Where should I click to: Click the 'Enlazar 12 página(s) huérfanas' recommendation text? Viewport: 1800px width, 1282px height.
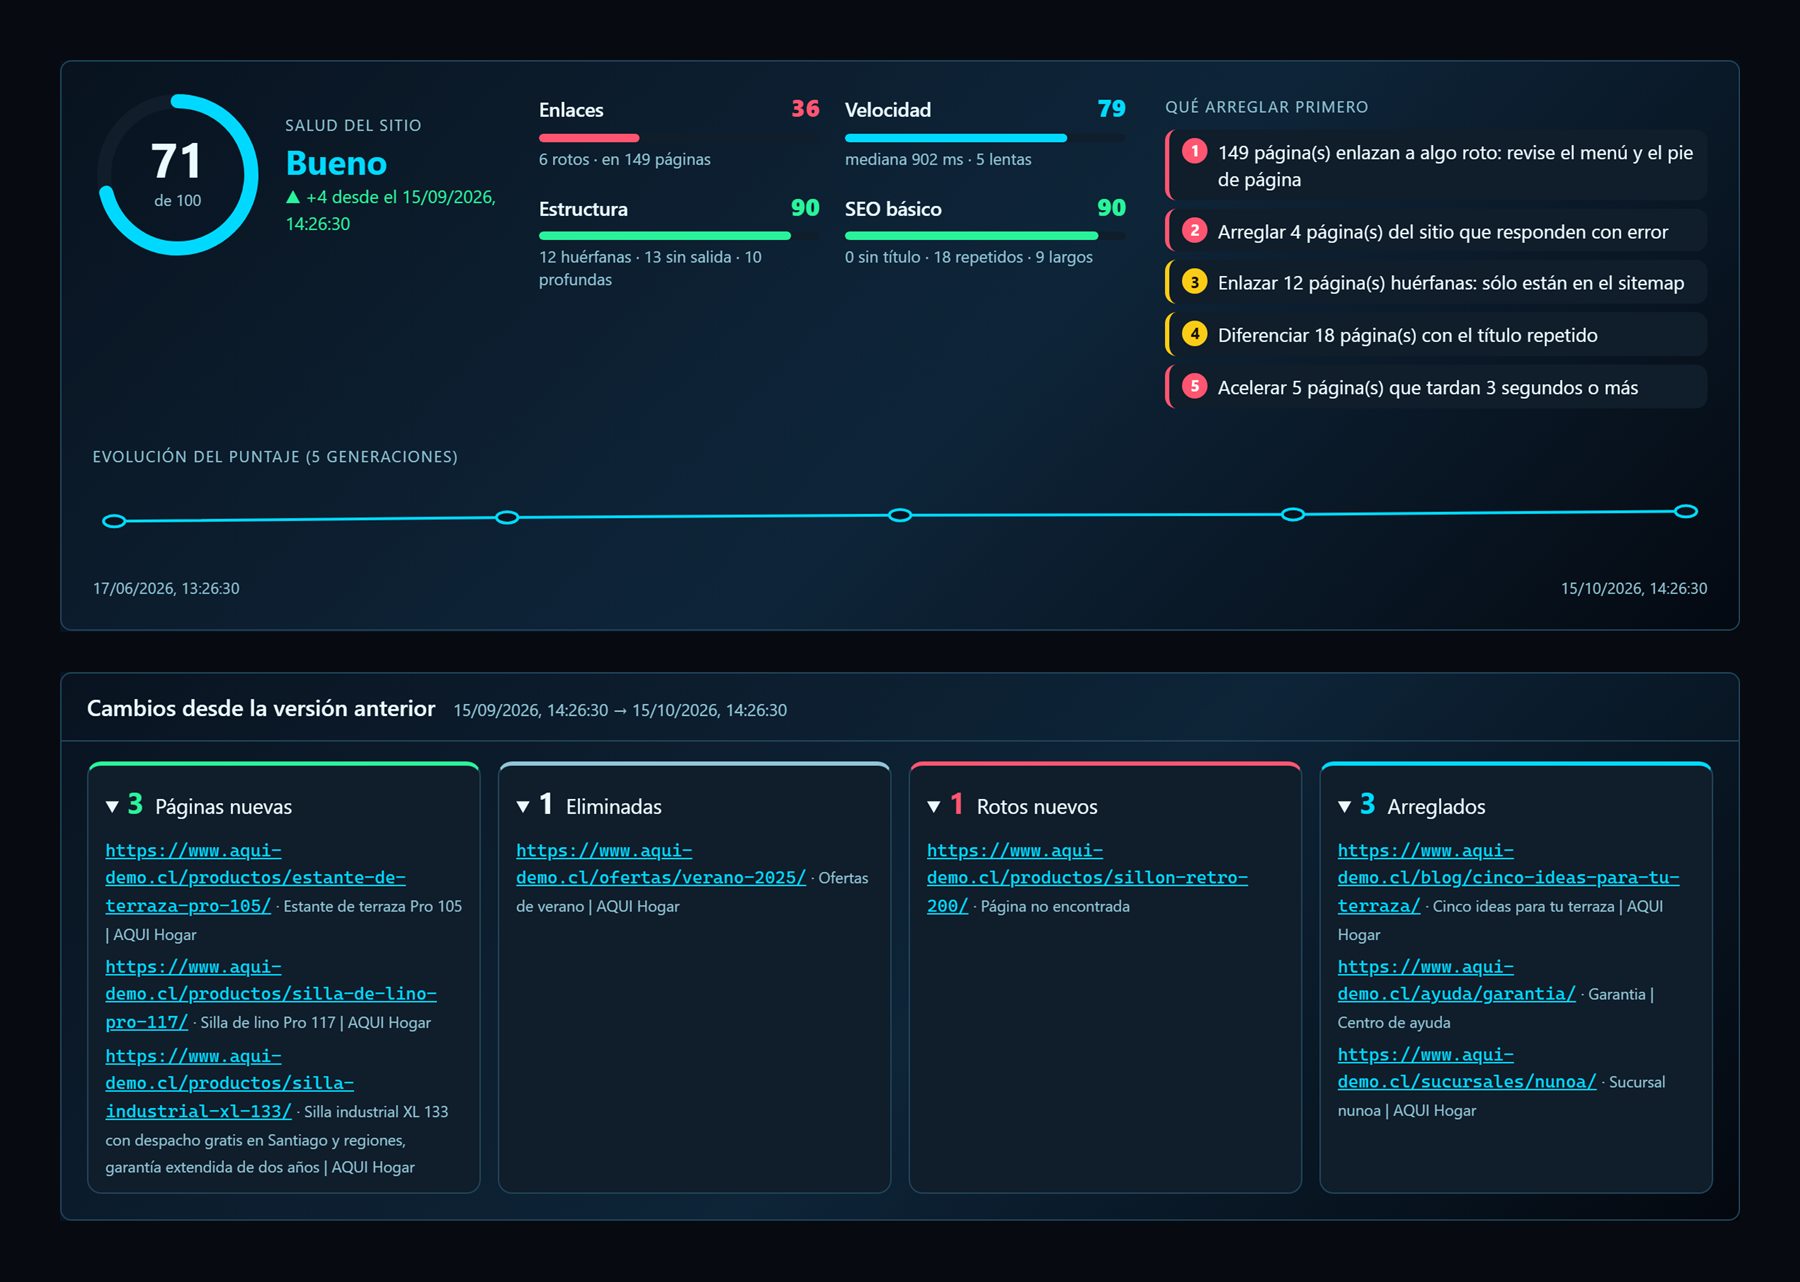(x=1450, y=284)
